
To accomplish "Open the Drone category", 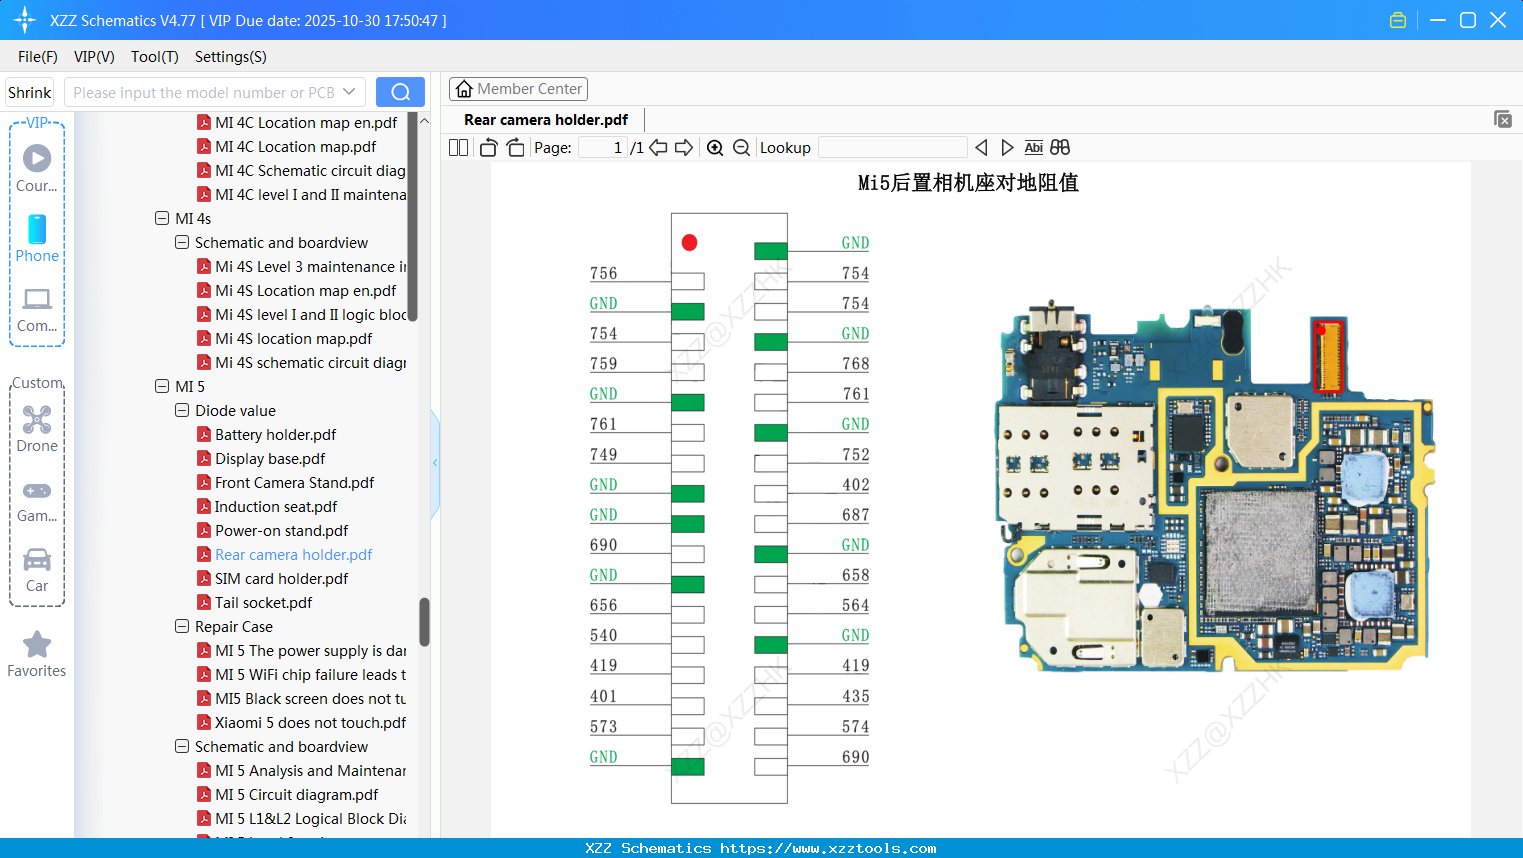I will click(37, 429).
